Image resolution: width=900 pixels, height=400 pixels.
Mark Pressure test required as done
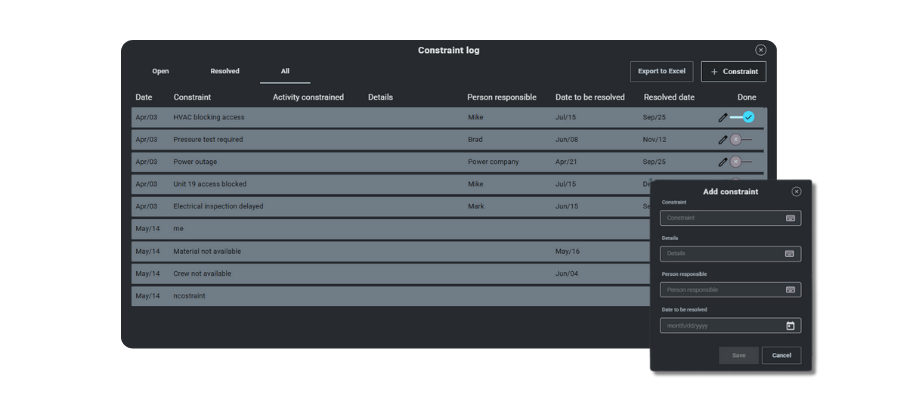740,140
